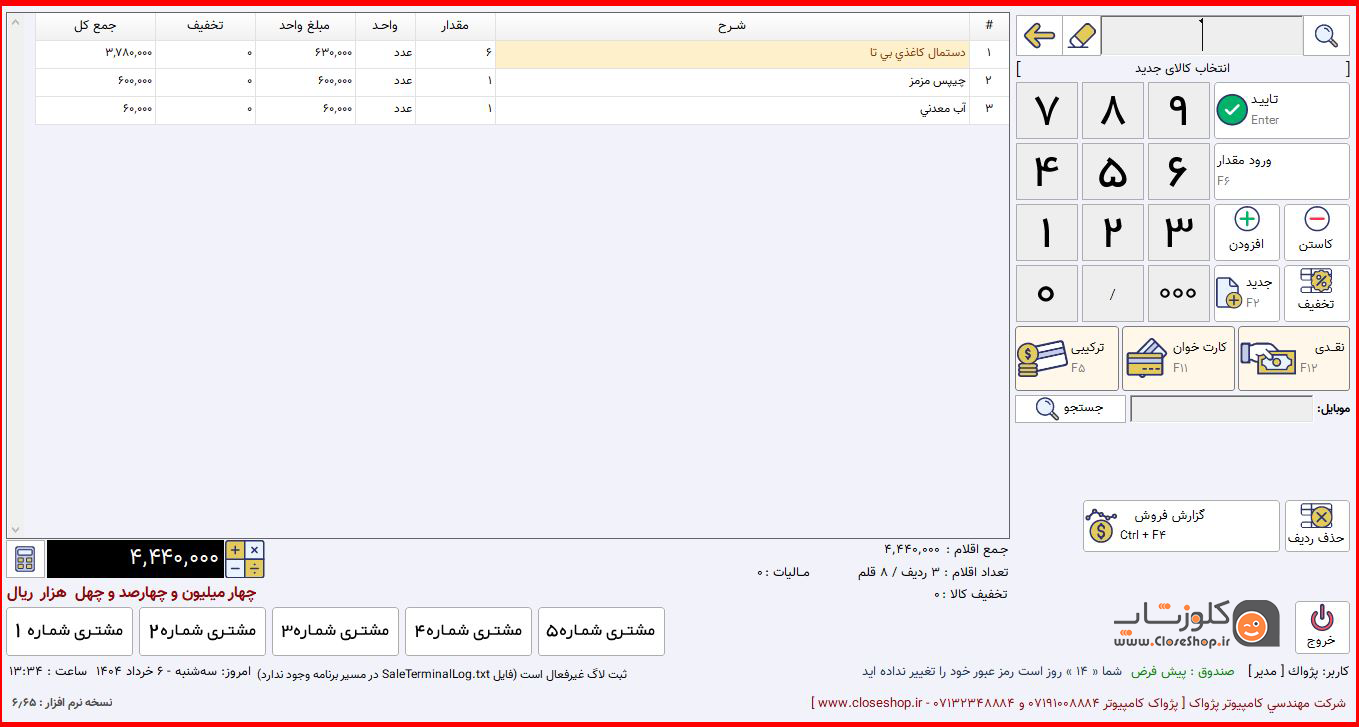
Task: Click the جمع کل column header
Action: coord(96,26)
